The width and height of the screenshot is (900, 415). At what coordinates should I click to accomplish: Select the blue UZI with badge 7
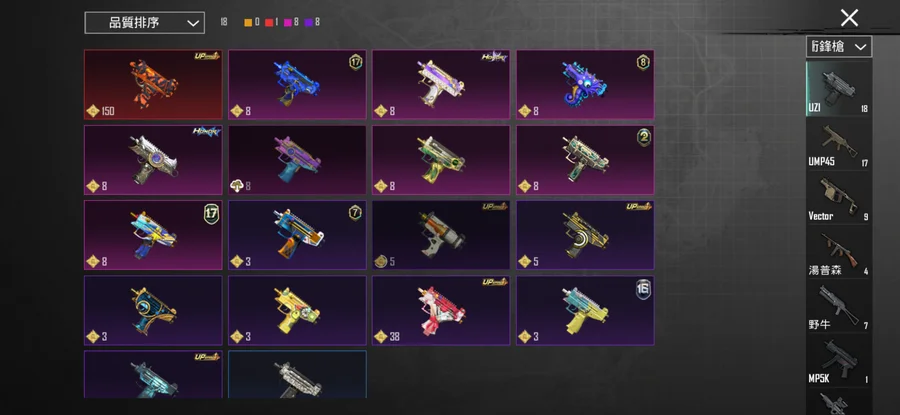[297, 235]
